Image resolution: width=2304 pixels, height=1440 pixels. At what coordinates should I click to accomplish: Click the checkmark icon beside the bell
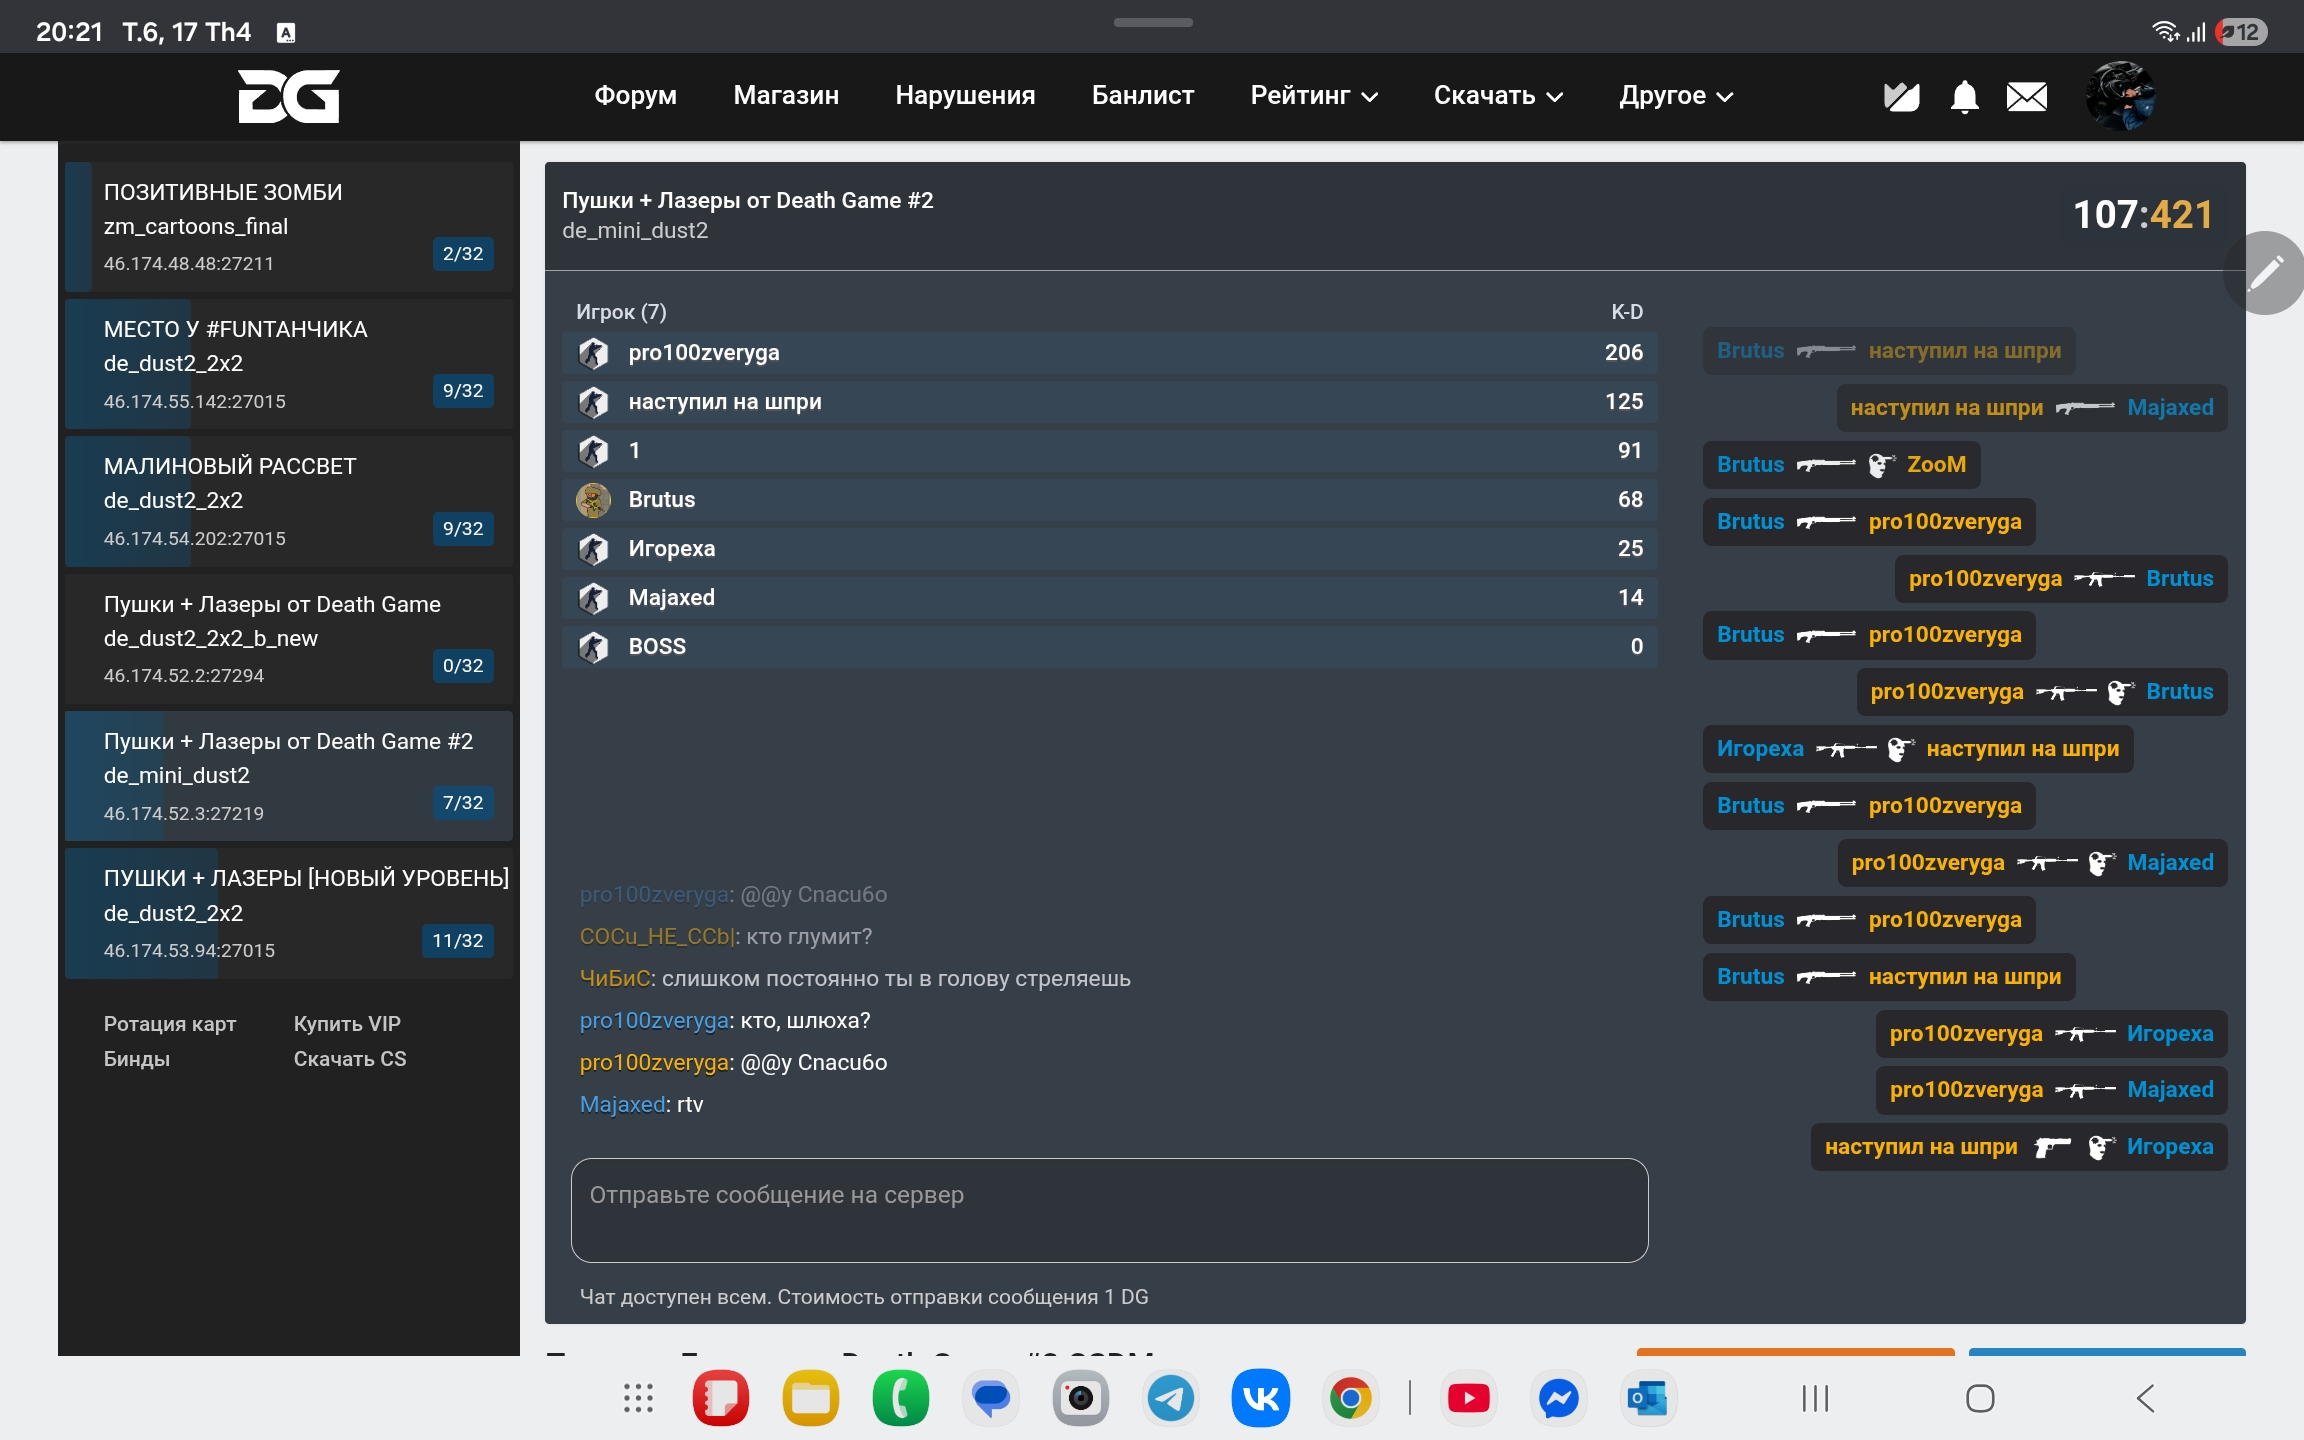tap(1901, 97)
